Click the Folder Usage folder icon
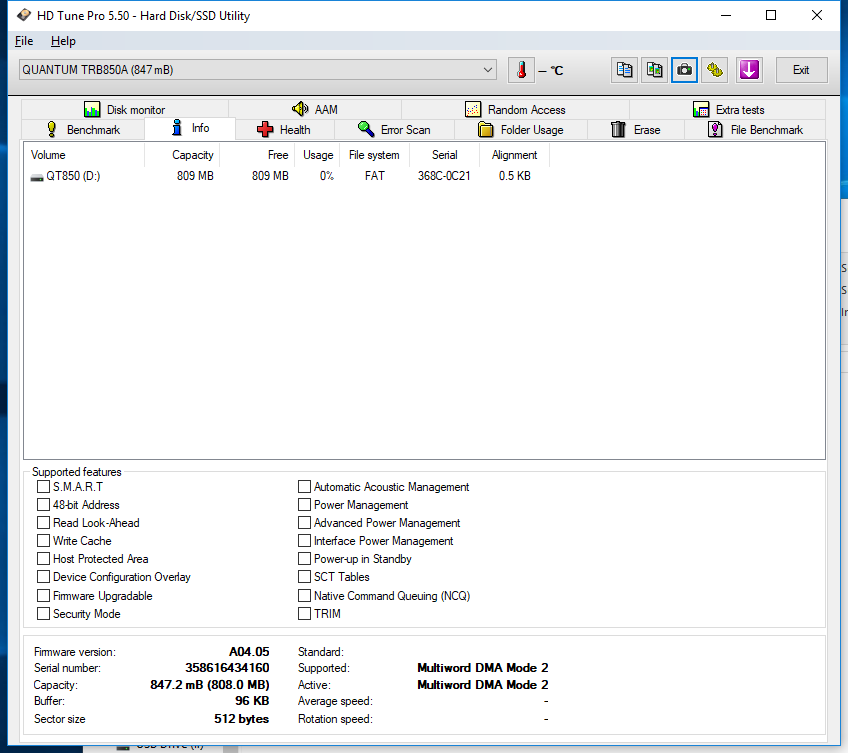Image resolution: width=848 pixels, height=753 pixels. click(486, 129)
